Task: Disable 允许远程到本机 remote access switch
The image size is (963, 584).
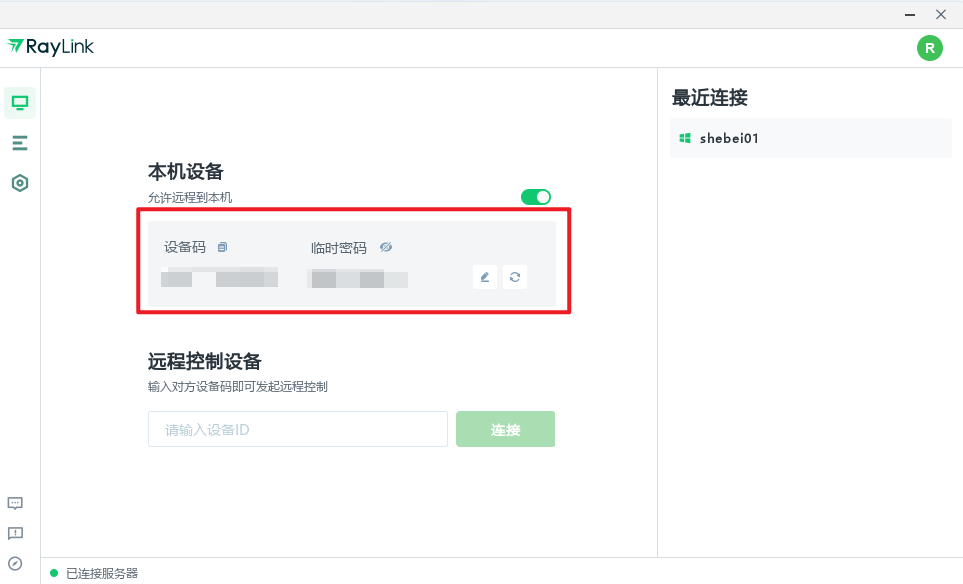Action: 536,197
